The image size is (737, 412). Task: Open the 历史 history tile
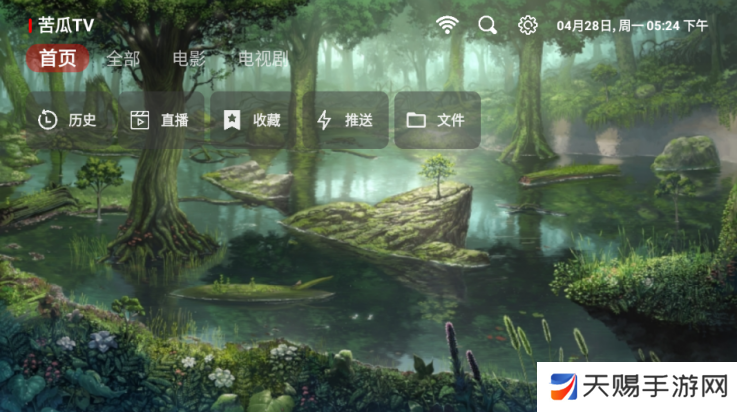[x=69, y=120]
